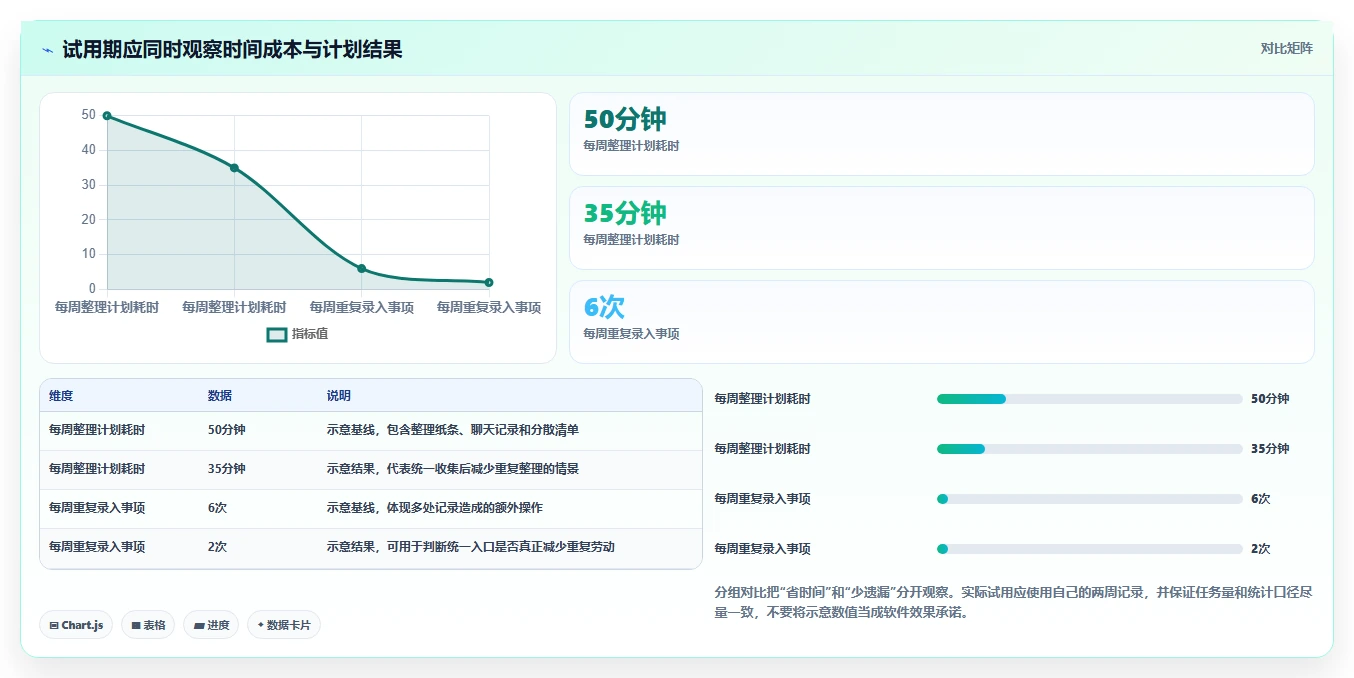Click the progress bar in the 50分钟 row
This screenshot has height=678, width=1354.
[1090, 399]
